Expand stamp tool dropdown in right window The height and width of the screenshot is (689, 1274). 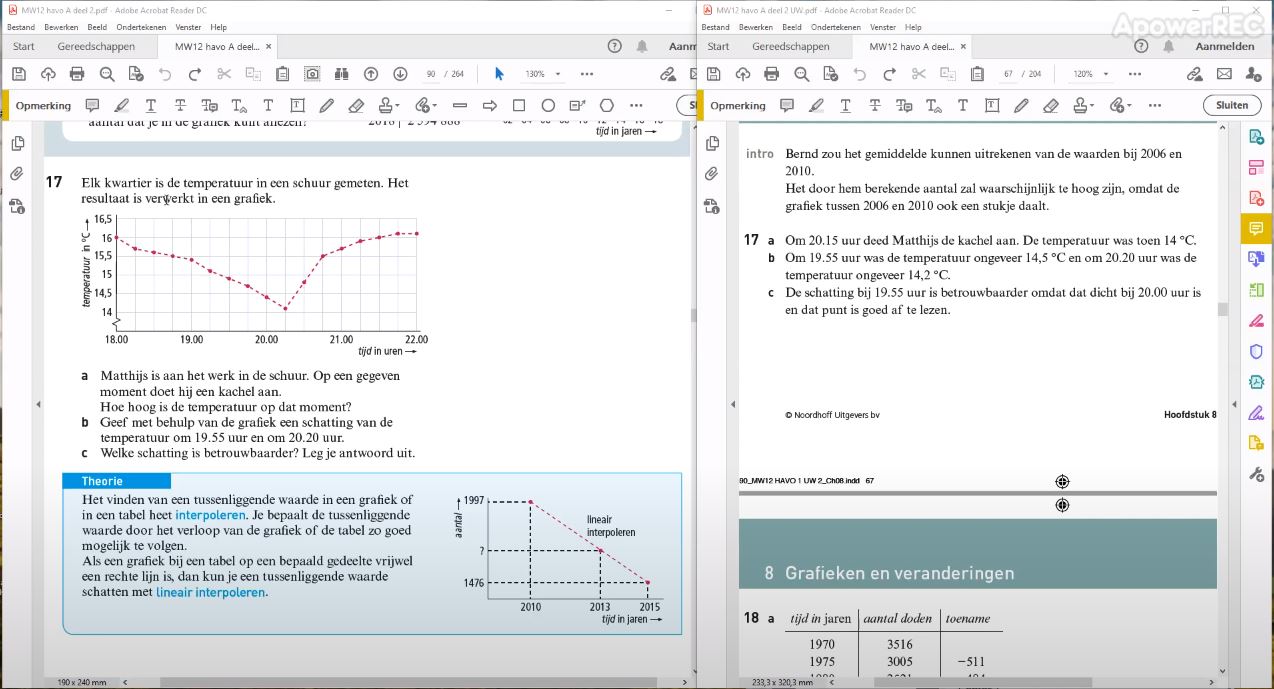pyautogui.click(x=1091, y=105)
